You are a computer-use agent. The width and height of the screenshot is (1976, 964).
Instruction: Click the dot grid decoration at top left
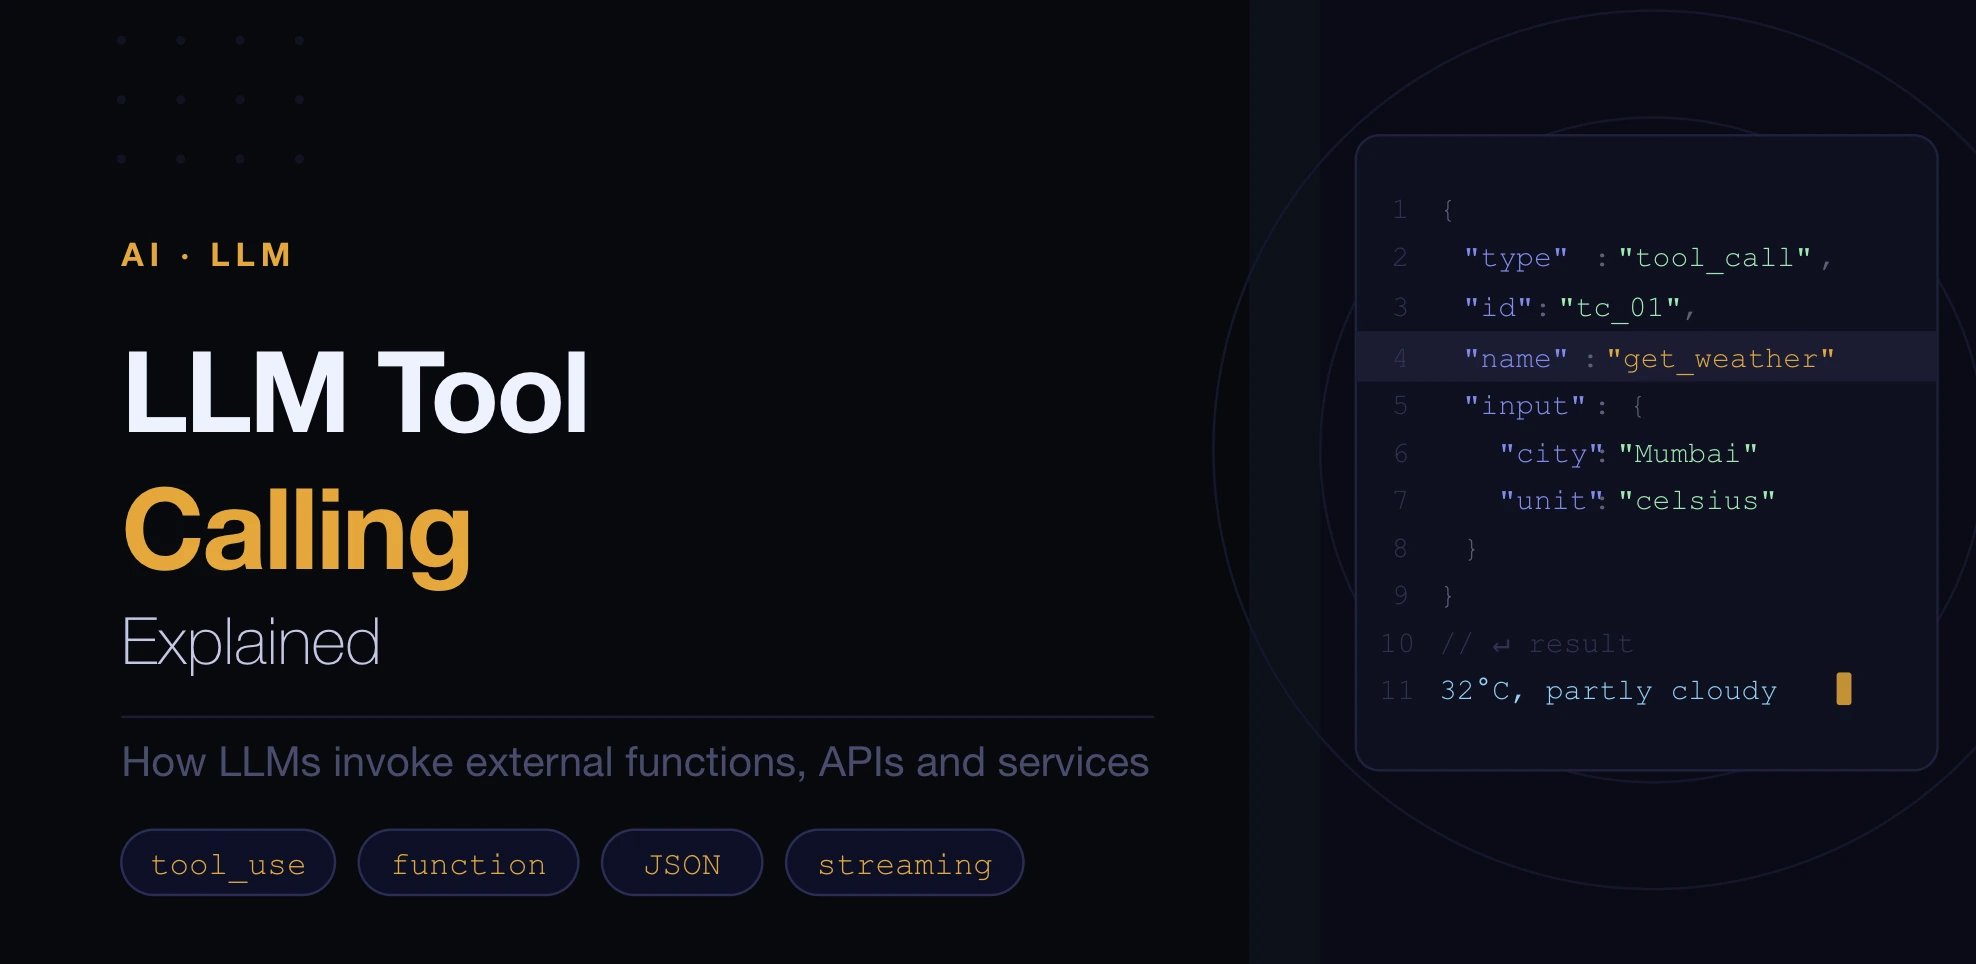tap(211, 99)
